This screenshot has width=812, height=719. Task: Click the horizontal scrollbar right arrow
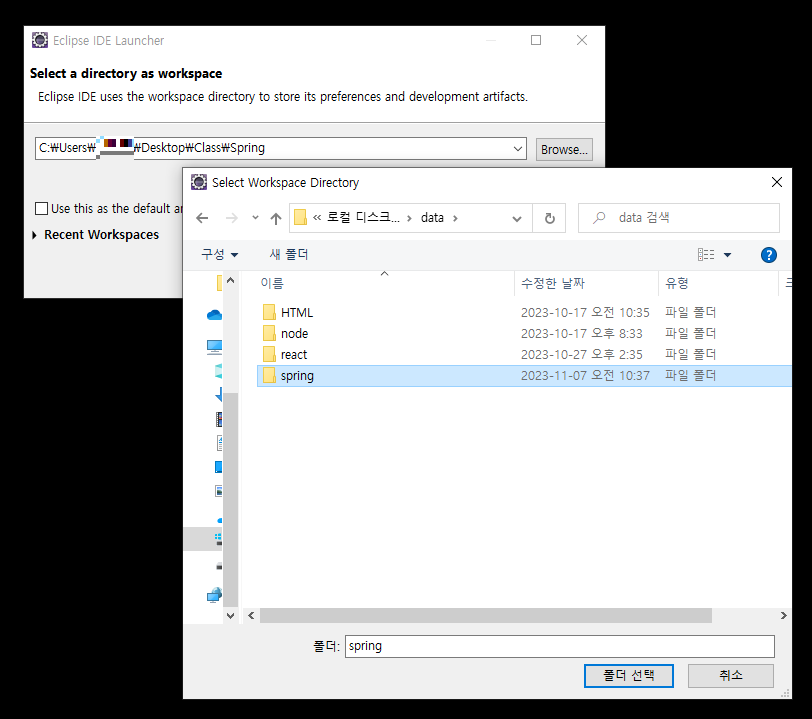[784, 615]
